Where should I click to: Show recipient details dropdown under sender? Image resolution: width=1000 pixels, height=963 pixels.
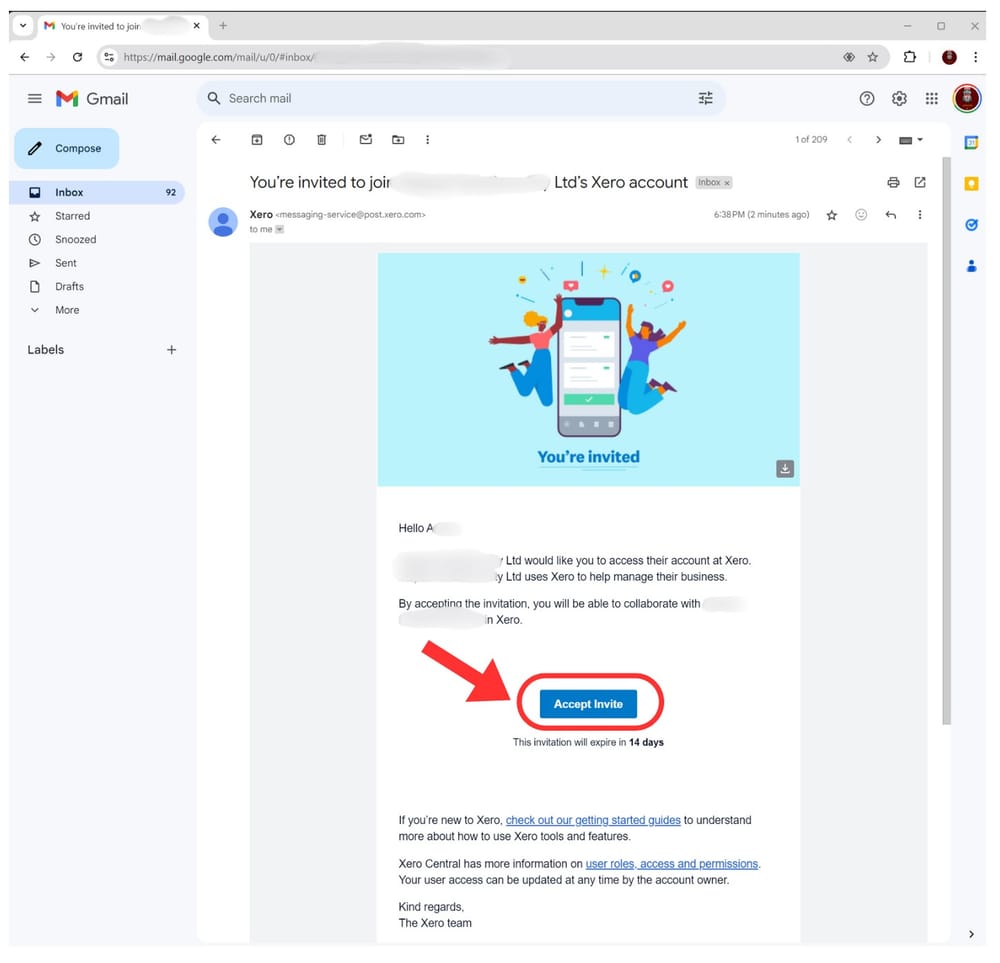[x=280, y=230]
